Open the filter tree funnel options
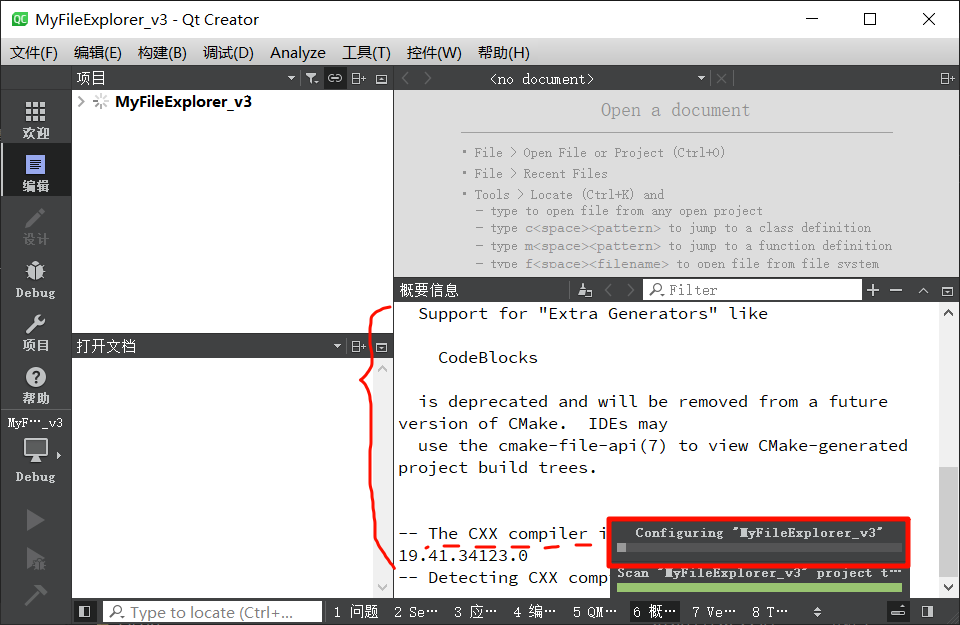Viewport: 960px width, 625px height. pyautogui.click(x=312, y=78)
